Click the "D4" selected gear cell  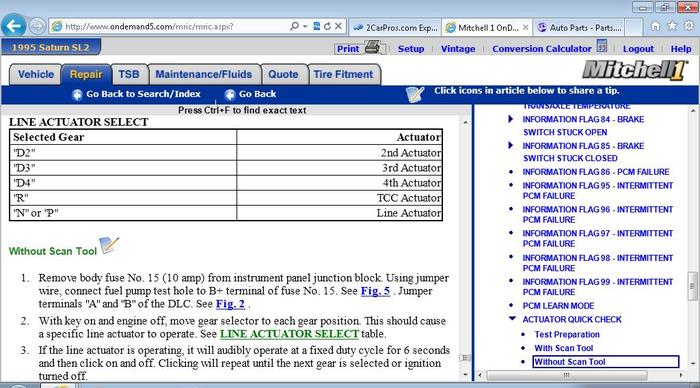tap(123, 183)
